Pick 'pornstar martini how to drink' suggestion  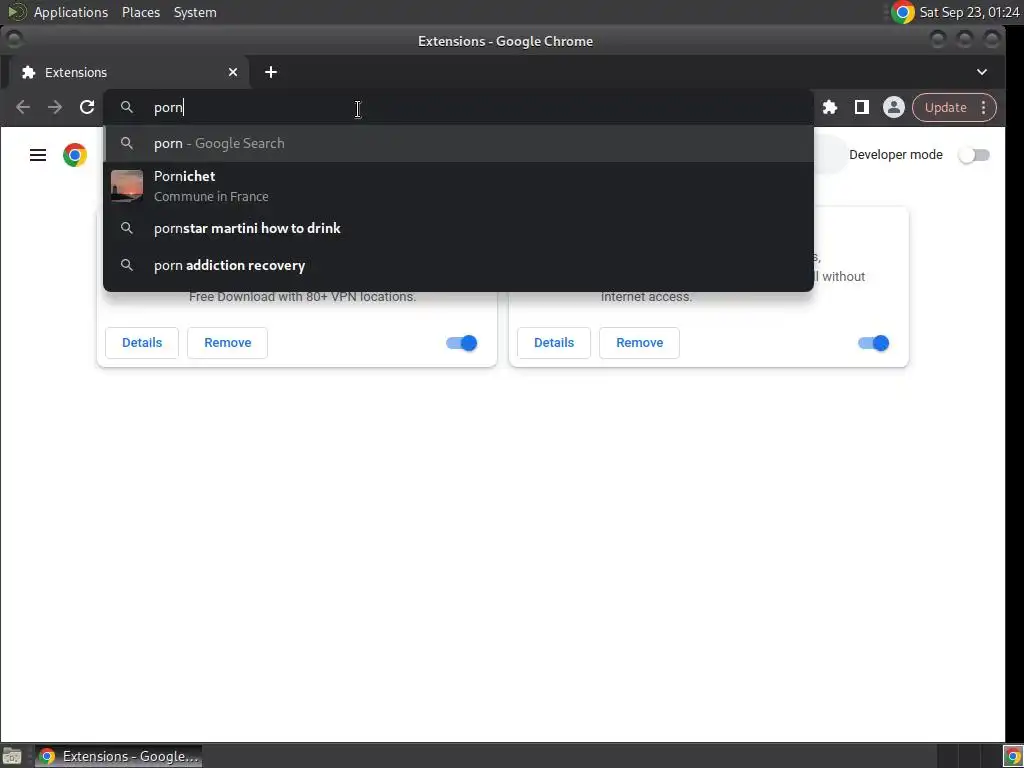[x=458, y=228]
